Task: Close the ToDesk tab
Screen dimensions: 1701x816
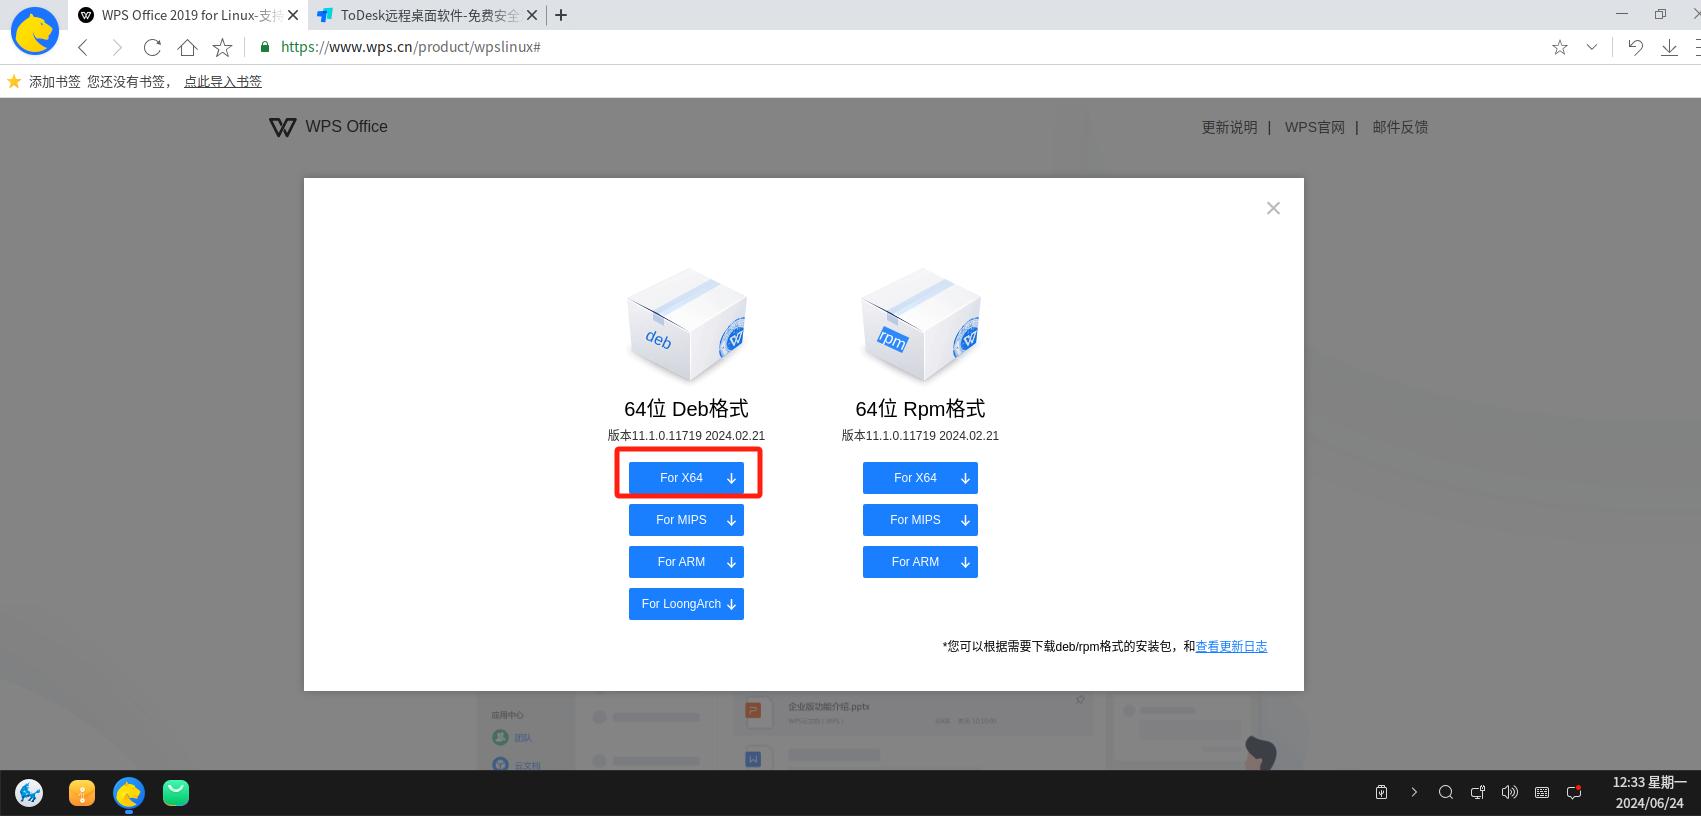Action: 532,15
